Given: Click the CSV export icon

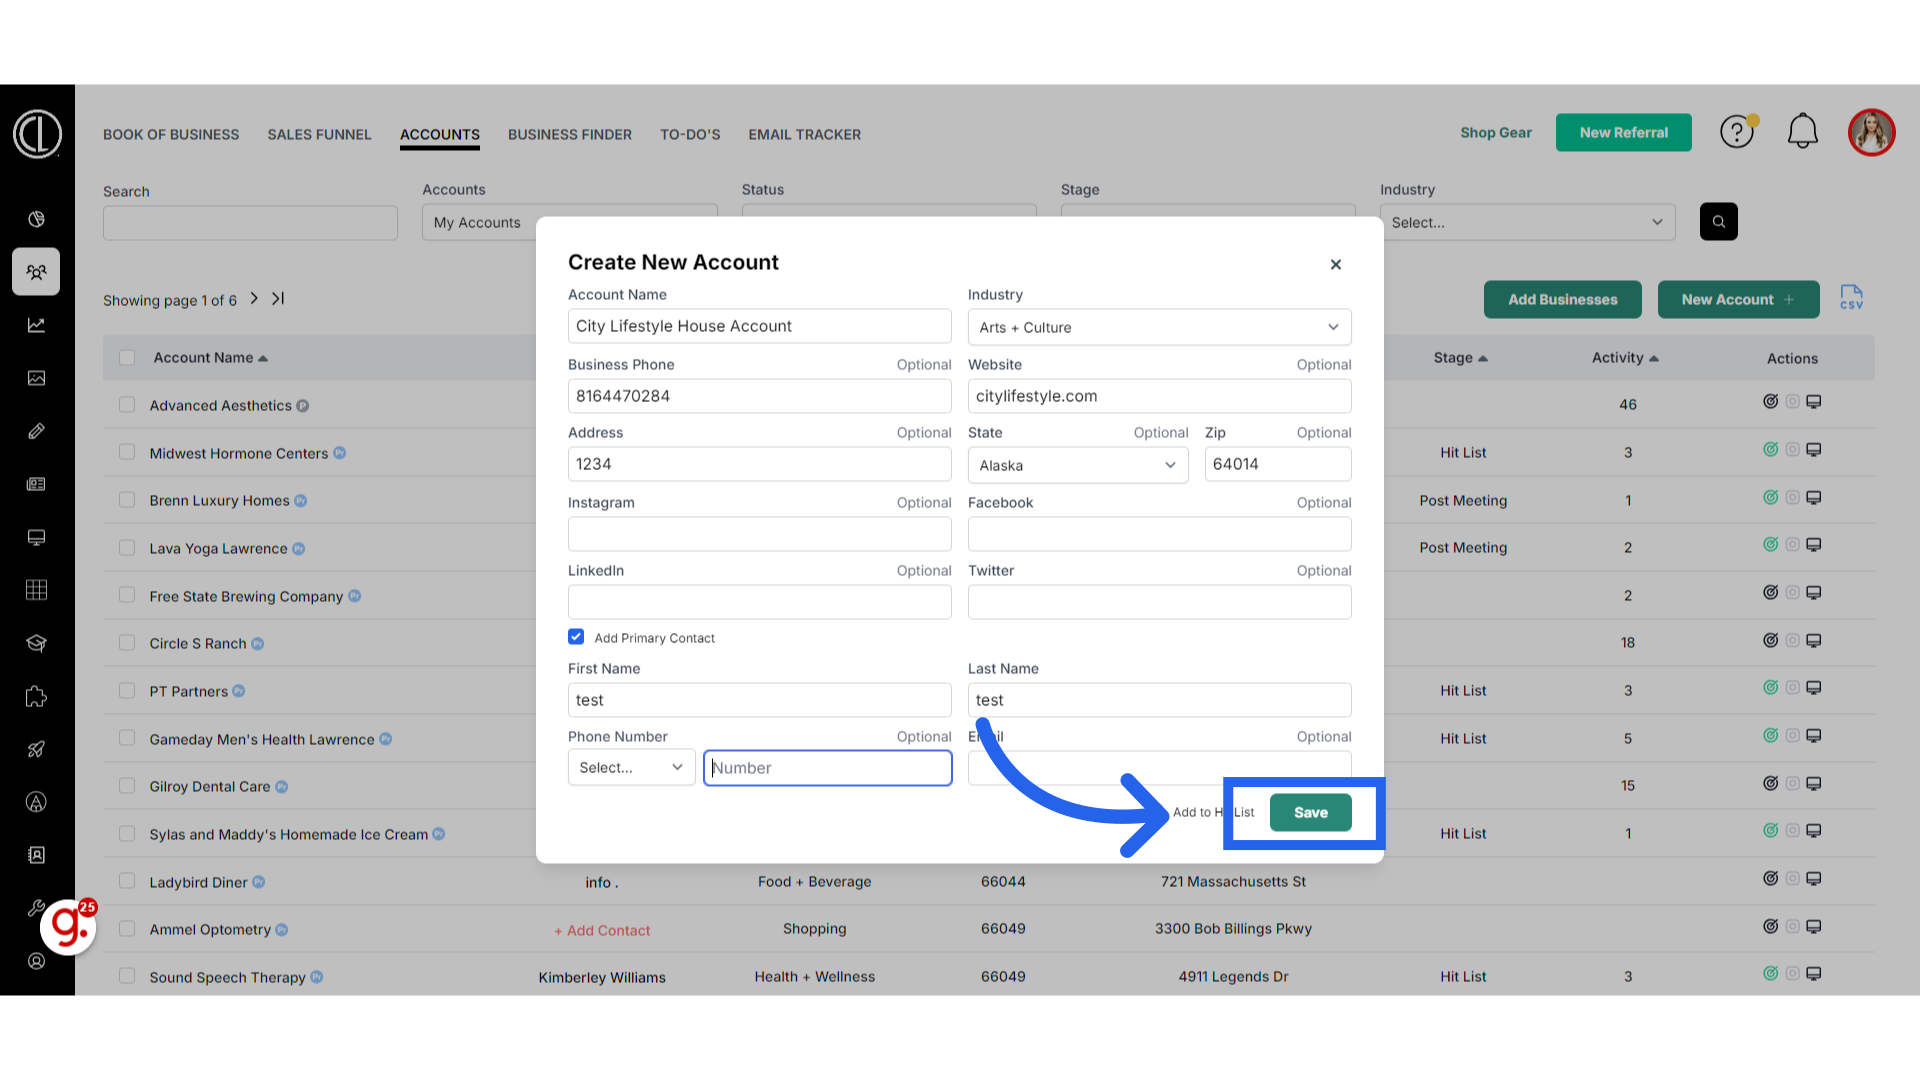Looking at the screenshot, I should [x=1851, y=298].
